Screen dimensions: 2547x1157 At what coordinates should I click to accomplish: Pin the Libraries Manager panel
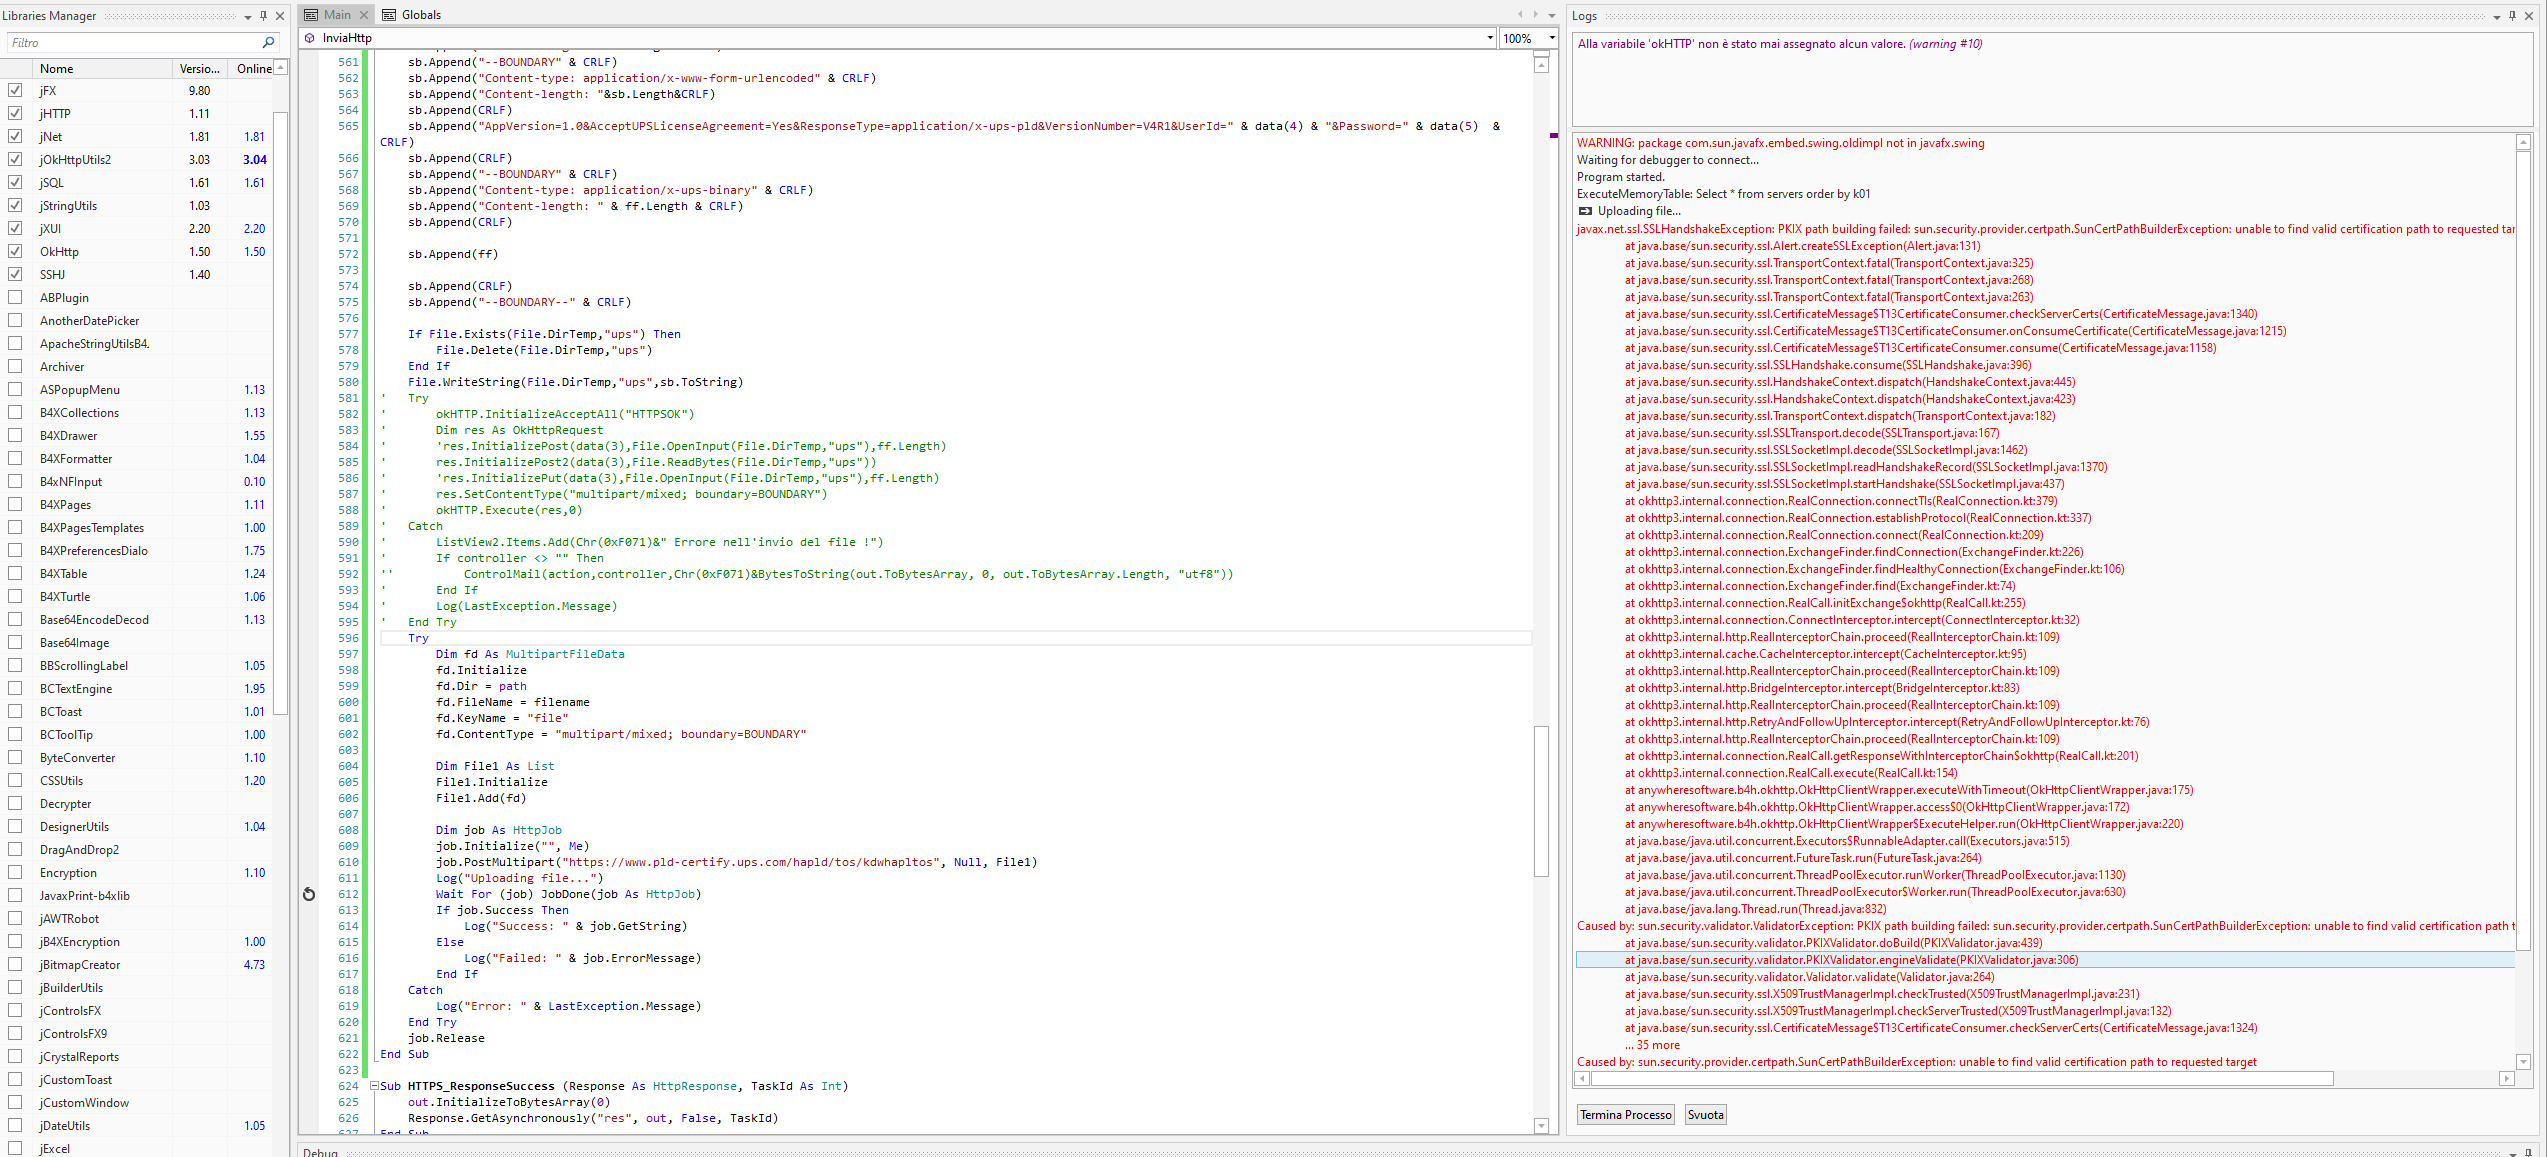coord(264,15)
